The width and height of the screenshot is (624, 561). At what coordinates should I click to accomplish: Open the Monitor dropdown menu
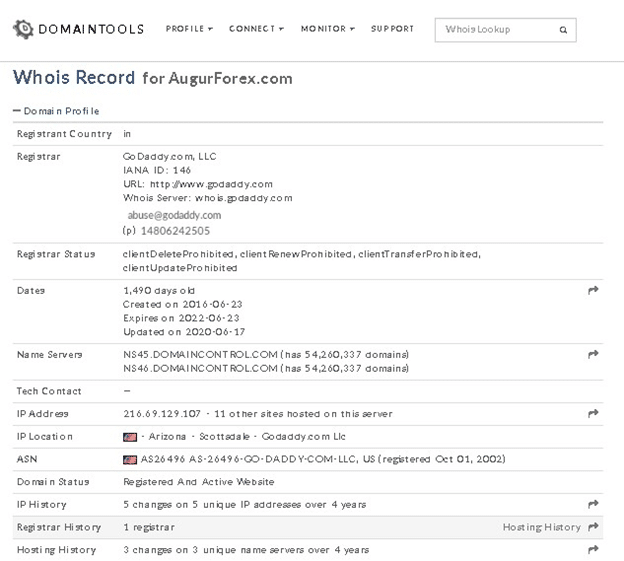[x=328, y=29]
